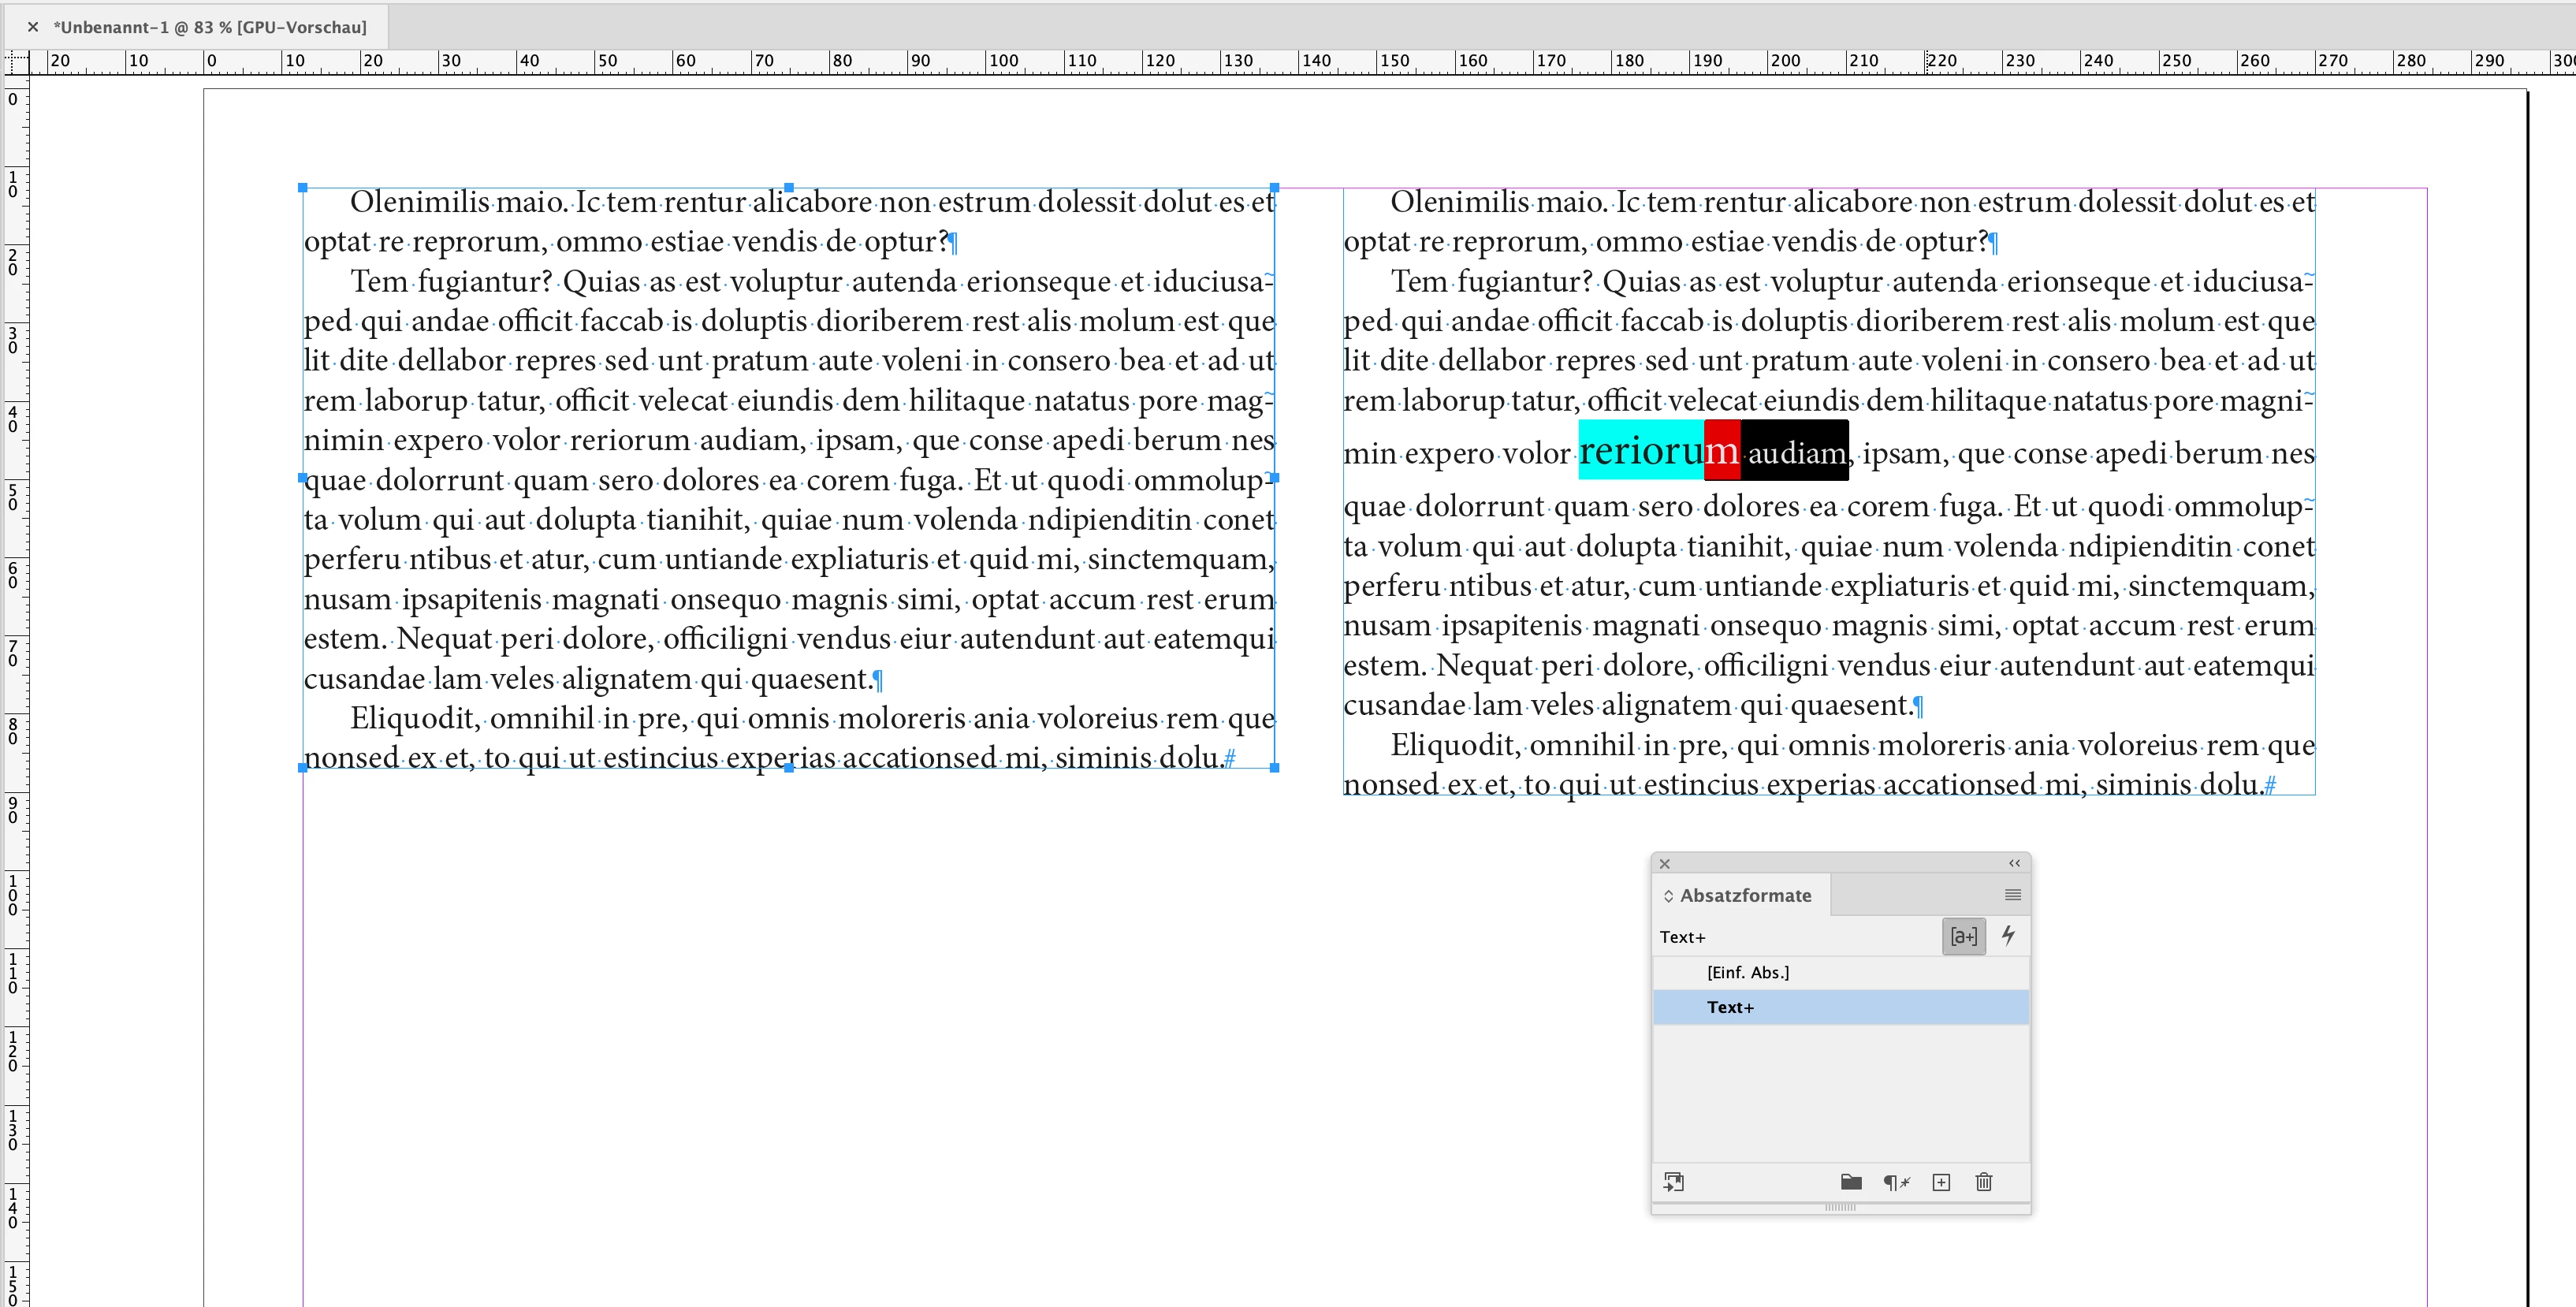Open Quick Apply lightning bolt icon
Screen dimensions: 2576x1307
[x=2007, y=936]
